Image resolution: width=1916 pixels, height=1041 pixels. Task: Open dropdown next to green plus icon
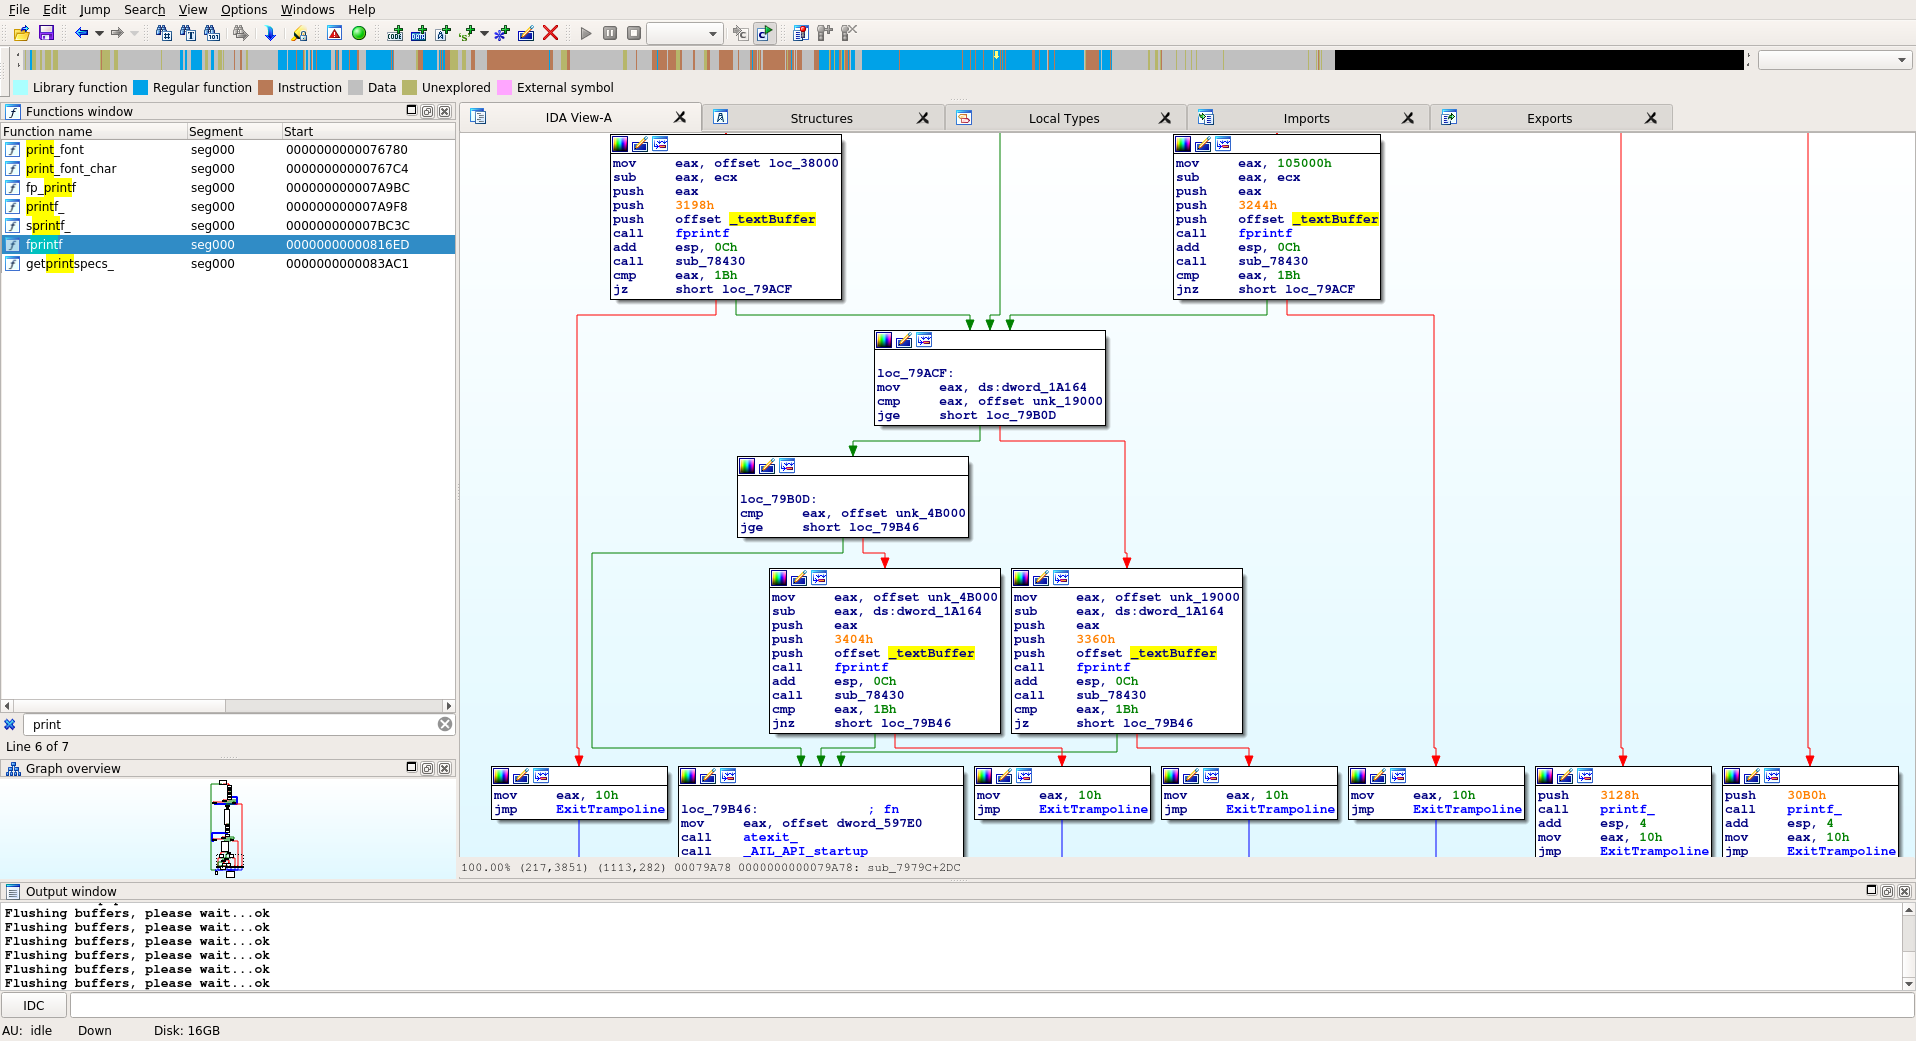(x=484, y=33)
